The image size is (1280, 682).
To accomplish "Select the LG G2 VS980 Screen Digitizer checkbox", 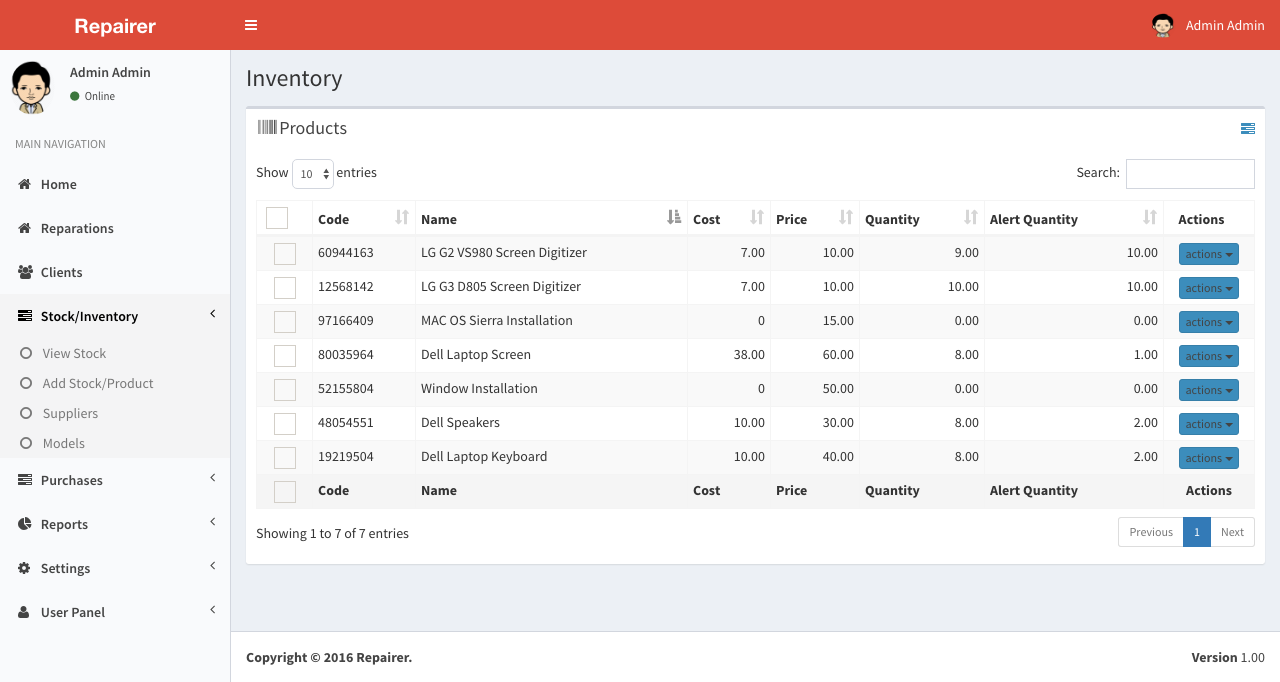I will point(285,254).
